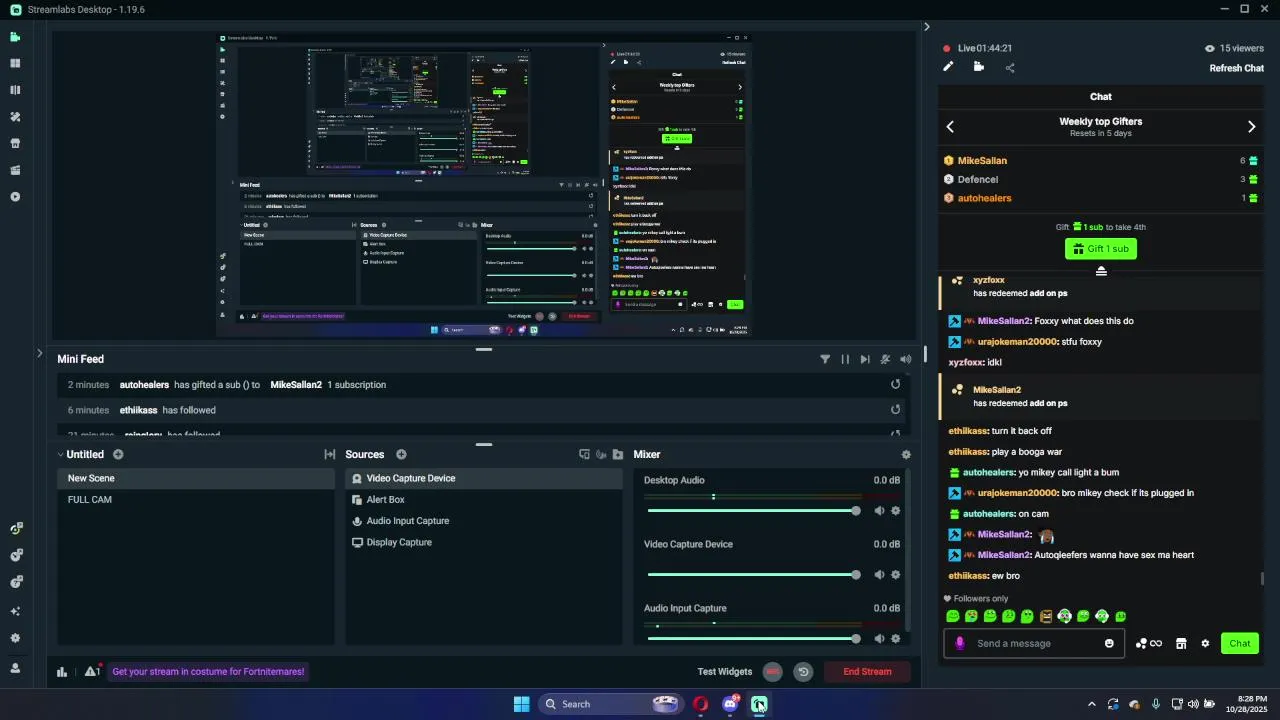Select the Display Capture source
The height and width of the screenshot is (720, 1280).
point(484,542)
